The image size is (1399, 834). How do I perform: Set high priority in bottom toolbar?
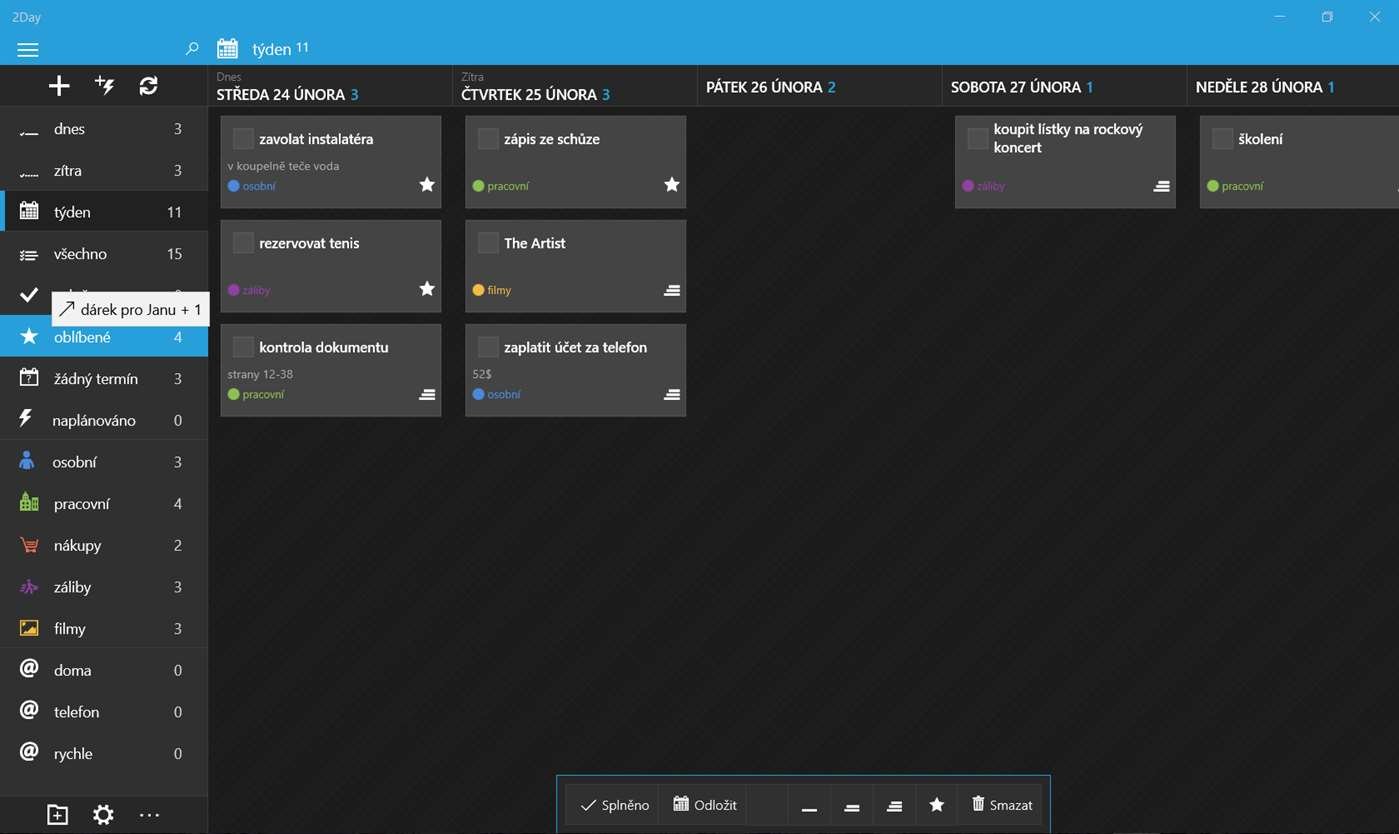(895, 805)
